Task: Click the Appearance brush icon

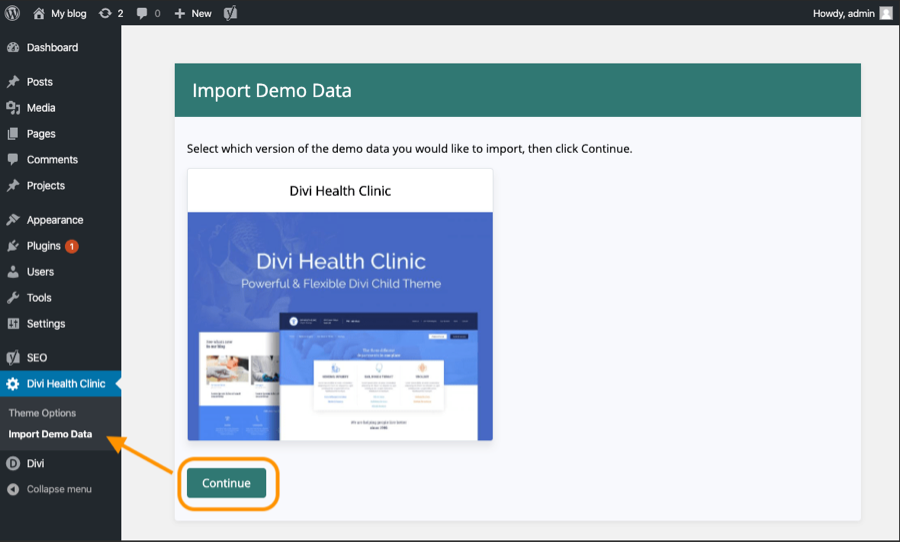Action: pos(13,220)
